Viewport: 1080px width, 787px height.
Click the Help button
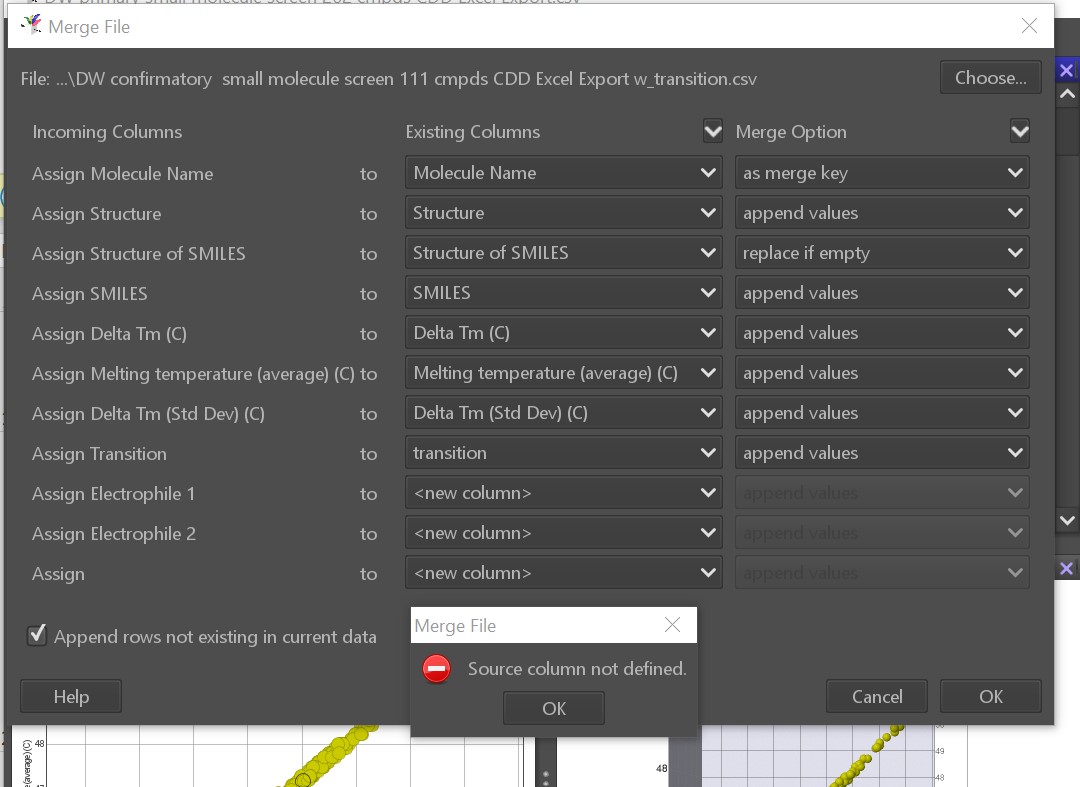(x=71, y=697)
